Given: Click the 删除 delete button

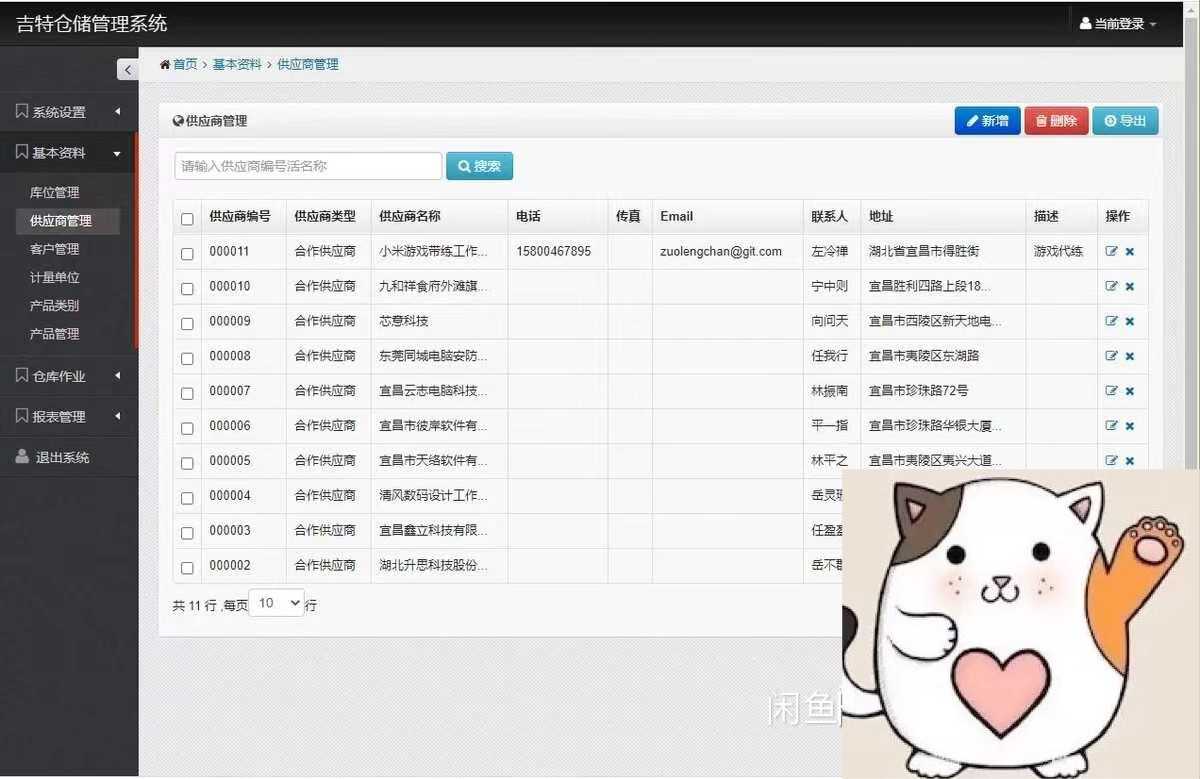Looking at the screenshot, I should click(1056, 121).
